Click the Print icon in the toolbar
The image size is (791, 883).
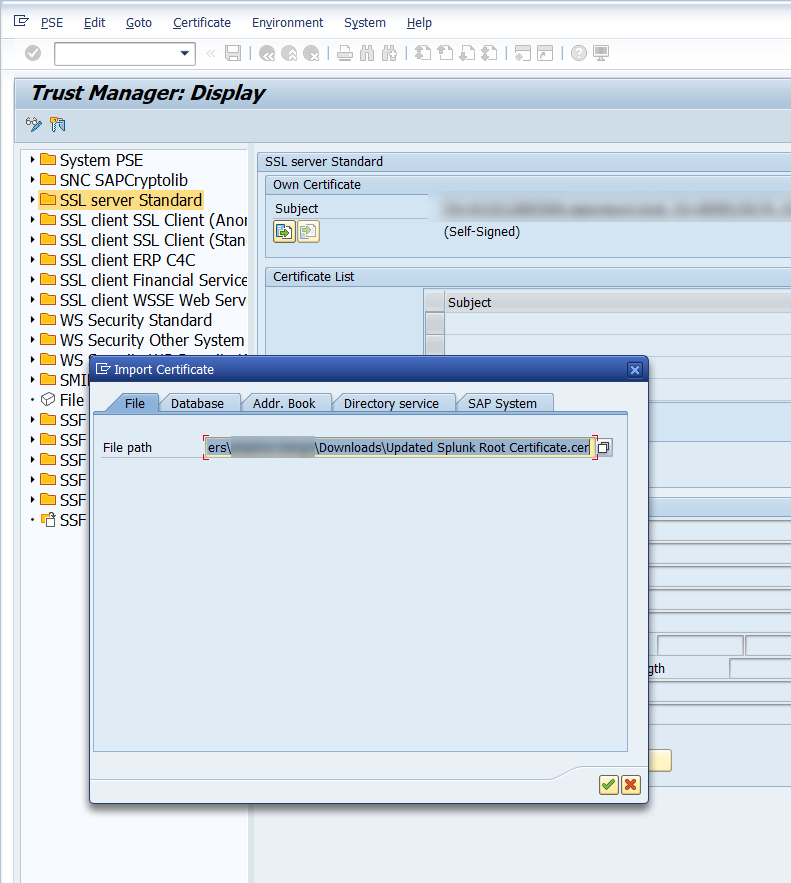click(344, 54)
